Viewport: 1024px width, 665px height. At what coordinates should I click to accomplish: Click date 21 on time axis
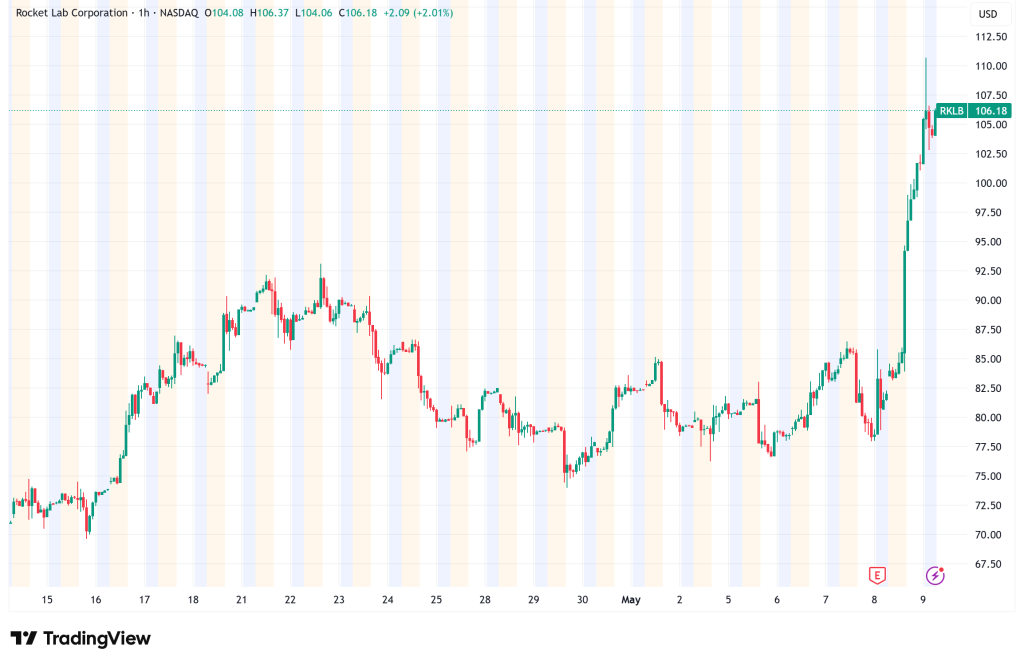coord(242,600)
